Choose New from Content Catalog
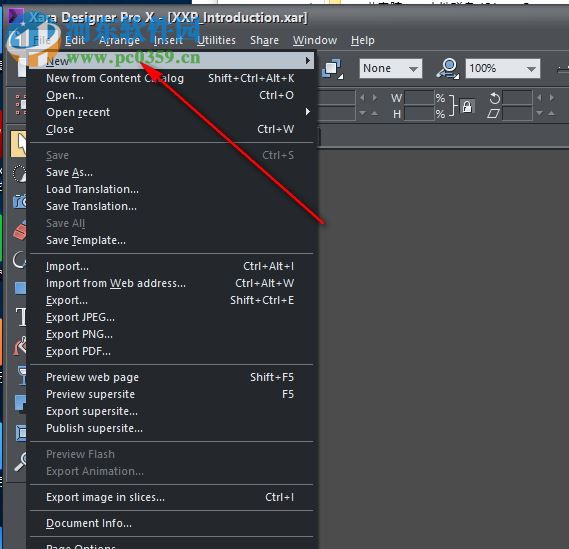Viewport: 569px width, 549px height. [171, 78]
